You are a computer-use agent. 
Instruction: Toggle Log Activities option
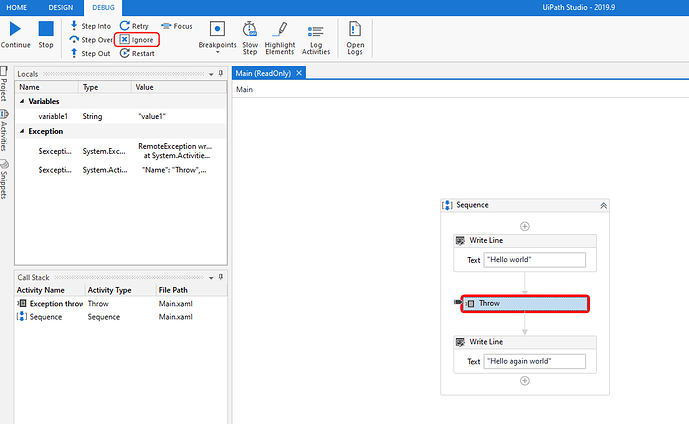point(316,38)
